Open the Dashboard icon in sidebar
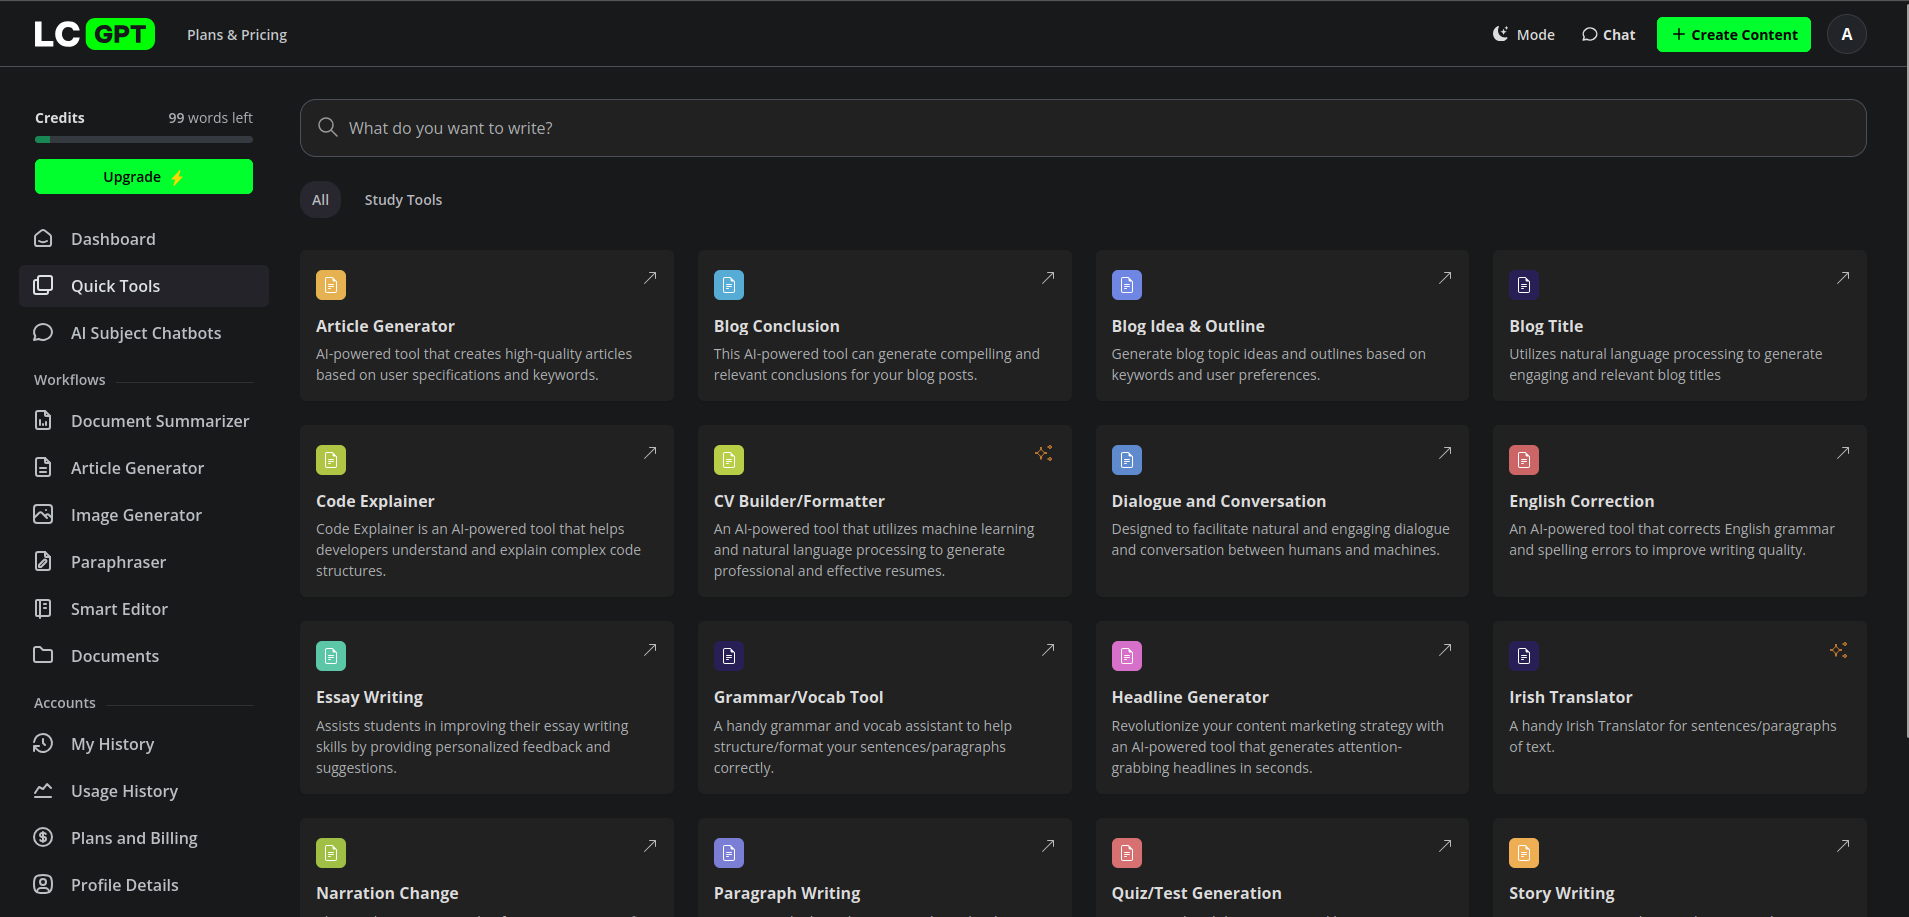The width and height of the screenshot is (1909, 917). pyautogui.click(x=43, y=239)
